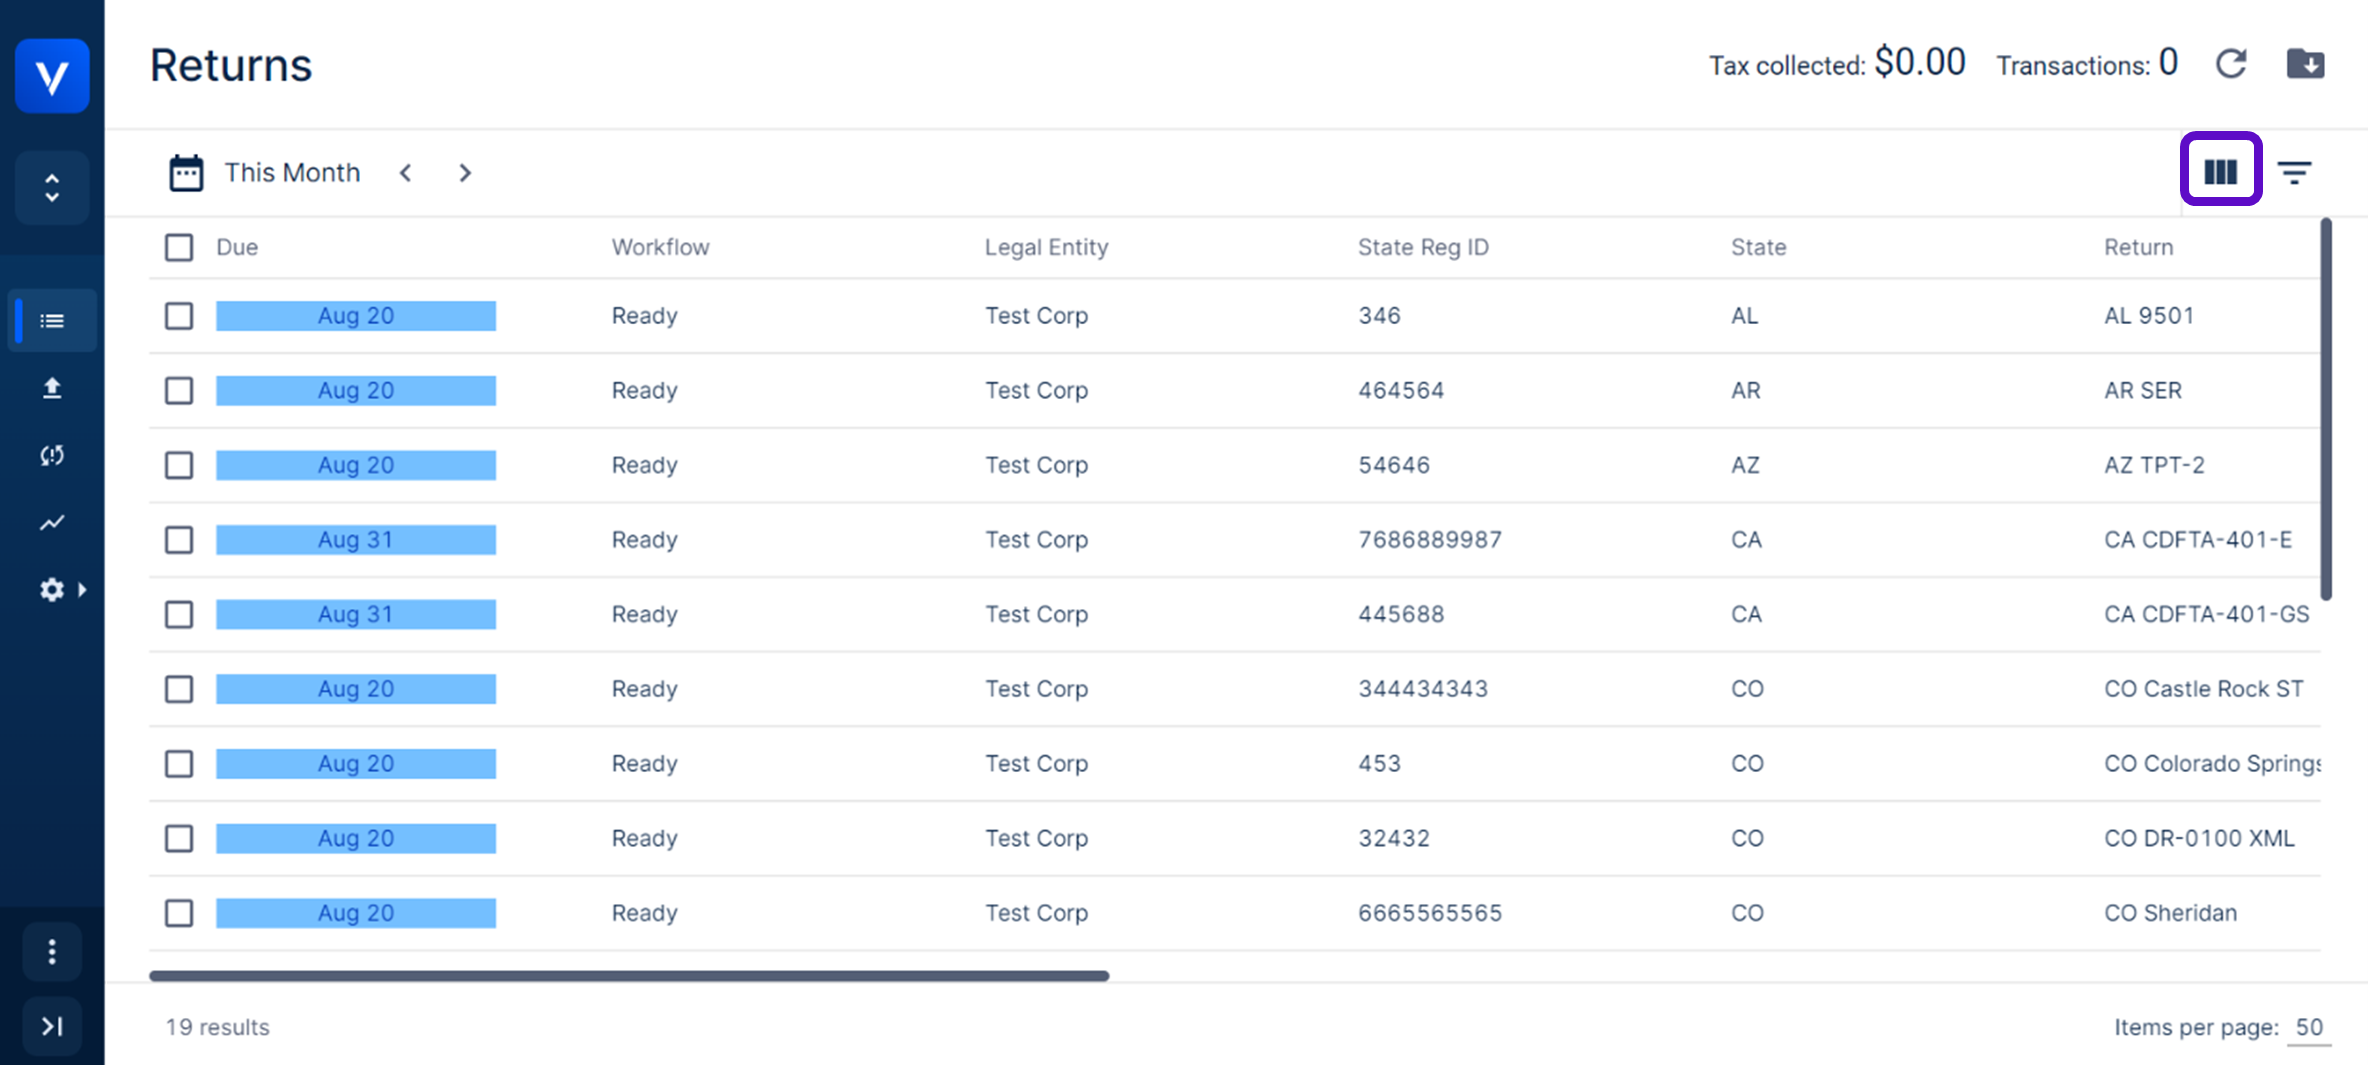Expand the sidebar with the arrow button
Image resolution: width=2368 pixels, height=1065 pixels.
tap(52, 1026)
